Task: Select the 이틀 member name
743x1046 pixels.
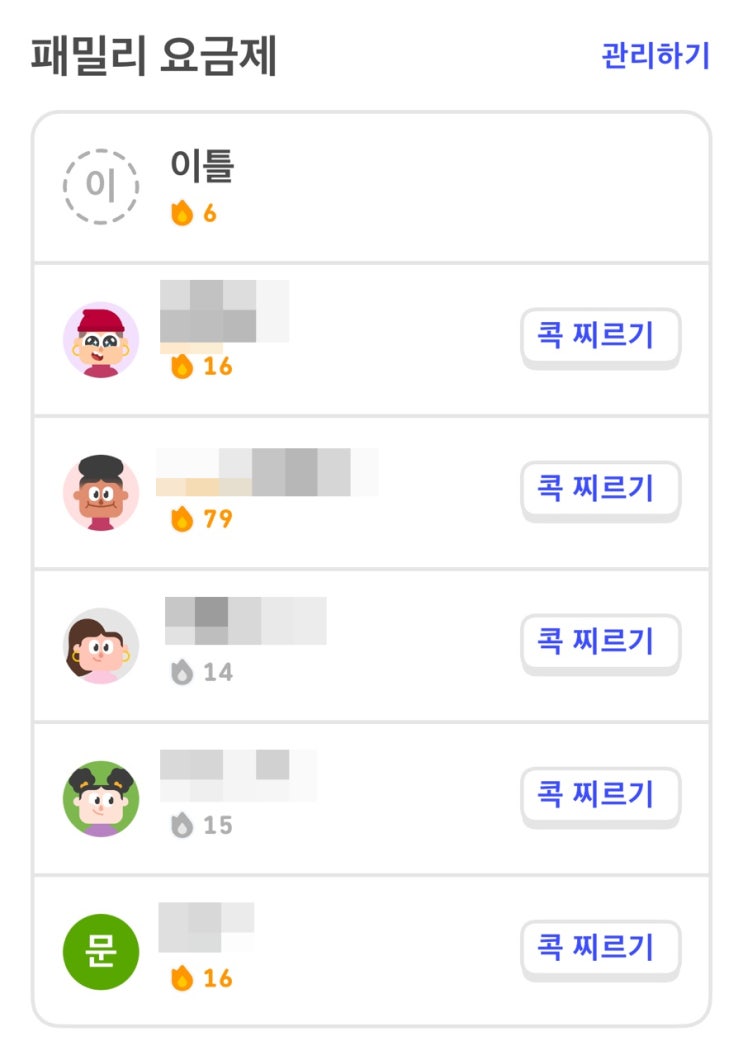Action: point(202,166)
